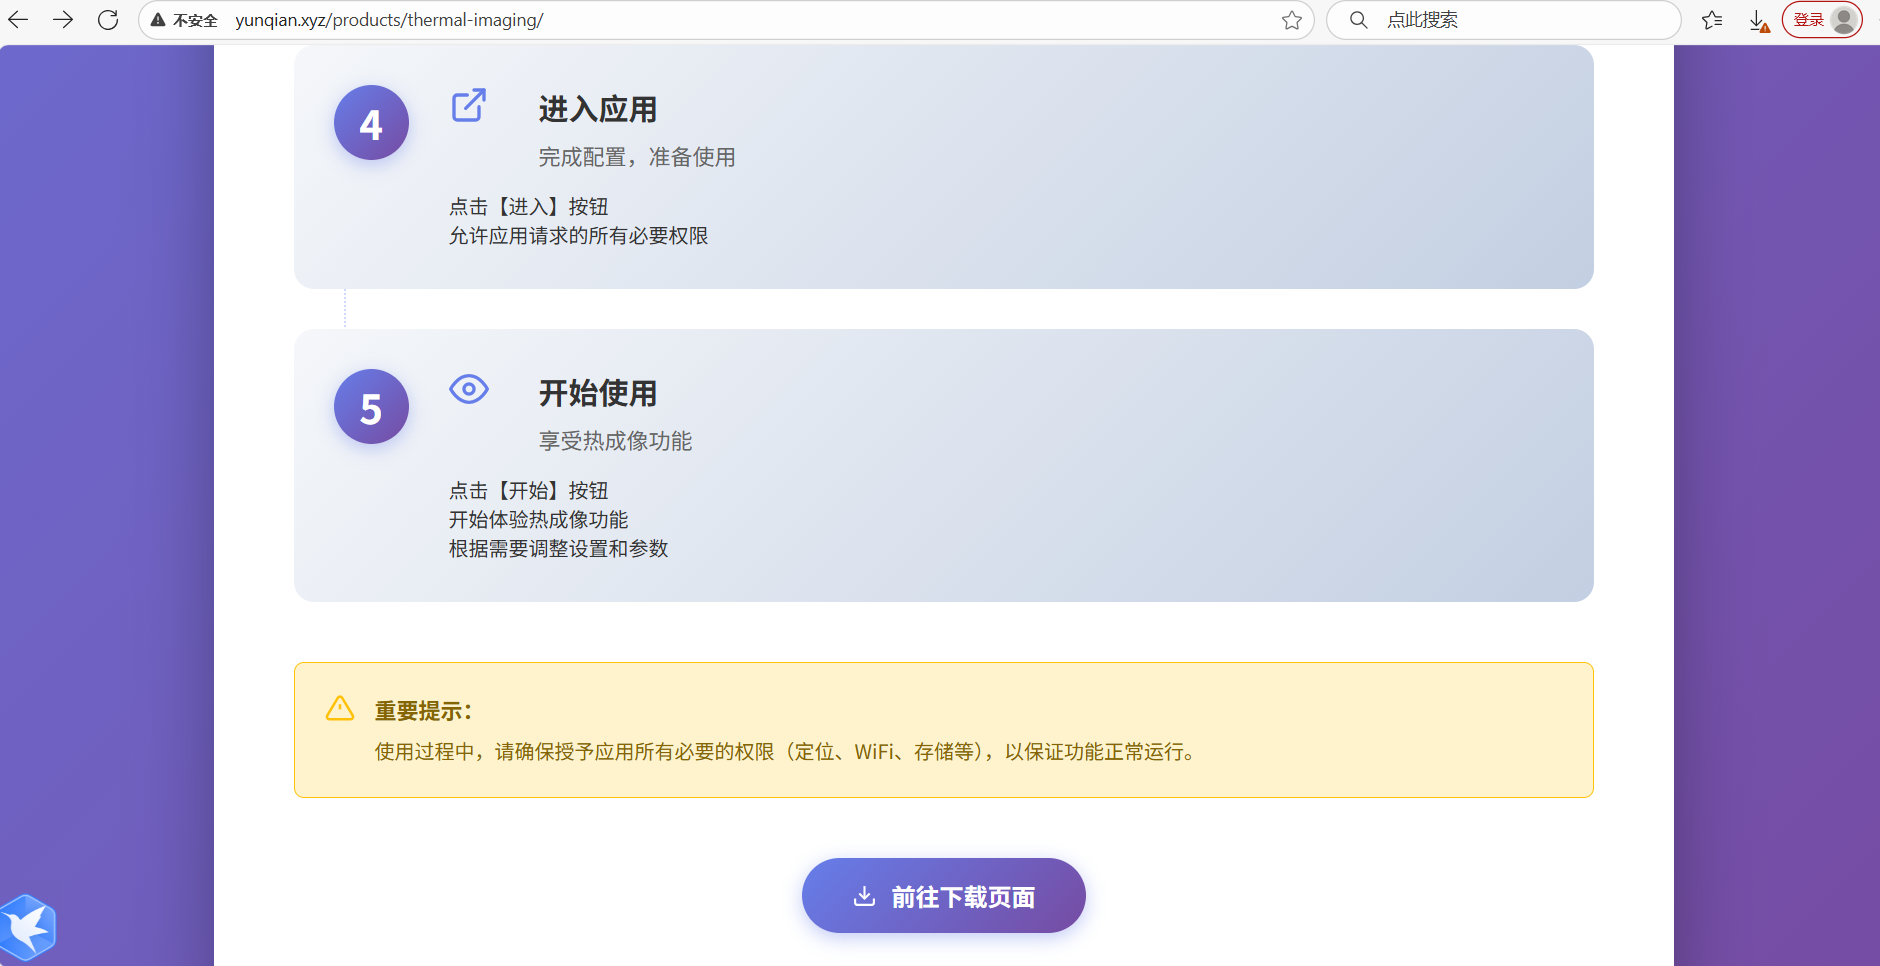Viewport: 1880px width, 966px height.
Task: Click the warning triangle in 重要提示 box
Action: pos(340,708)
